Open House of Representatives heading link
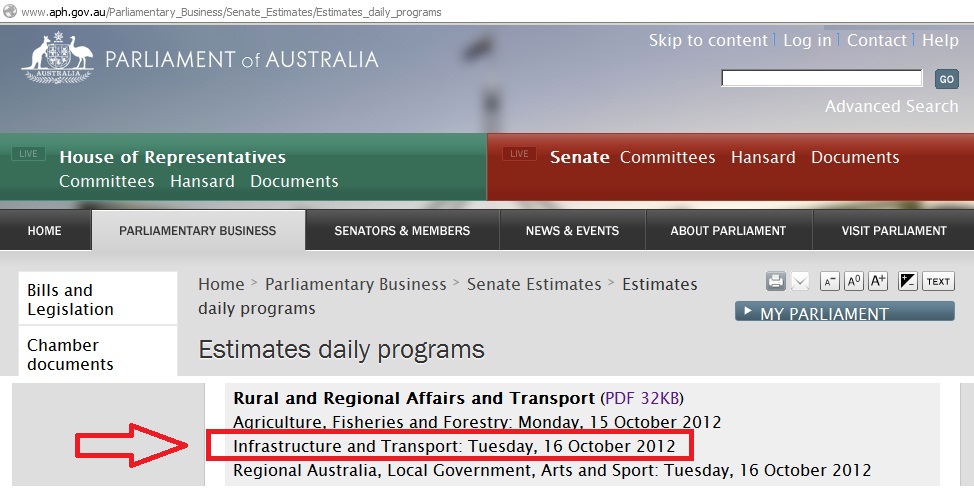974x489 pixels. point(173,157)
